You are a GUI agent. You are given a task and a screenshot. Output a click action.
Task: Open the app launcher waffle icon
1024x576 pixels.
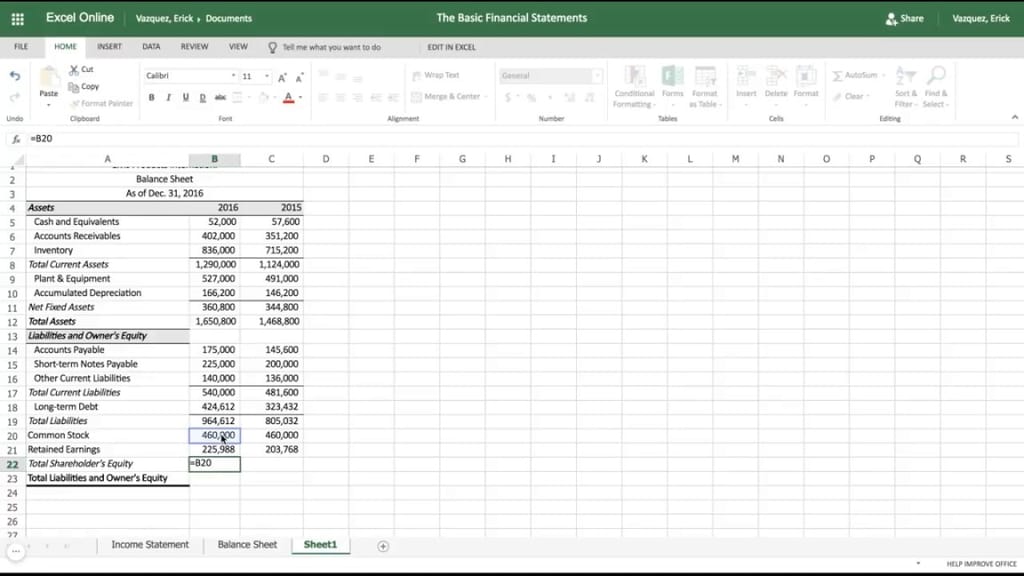tap(18, 19)
